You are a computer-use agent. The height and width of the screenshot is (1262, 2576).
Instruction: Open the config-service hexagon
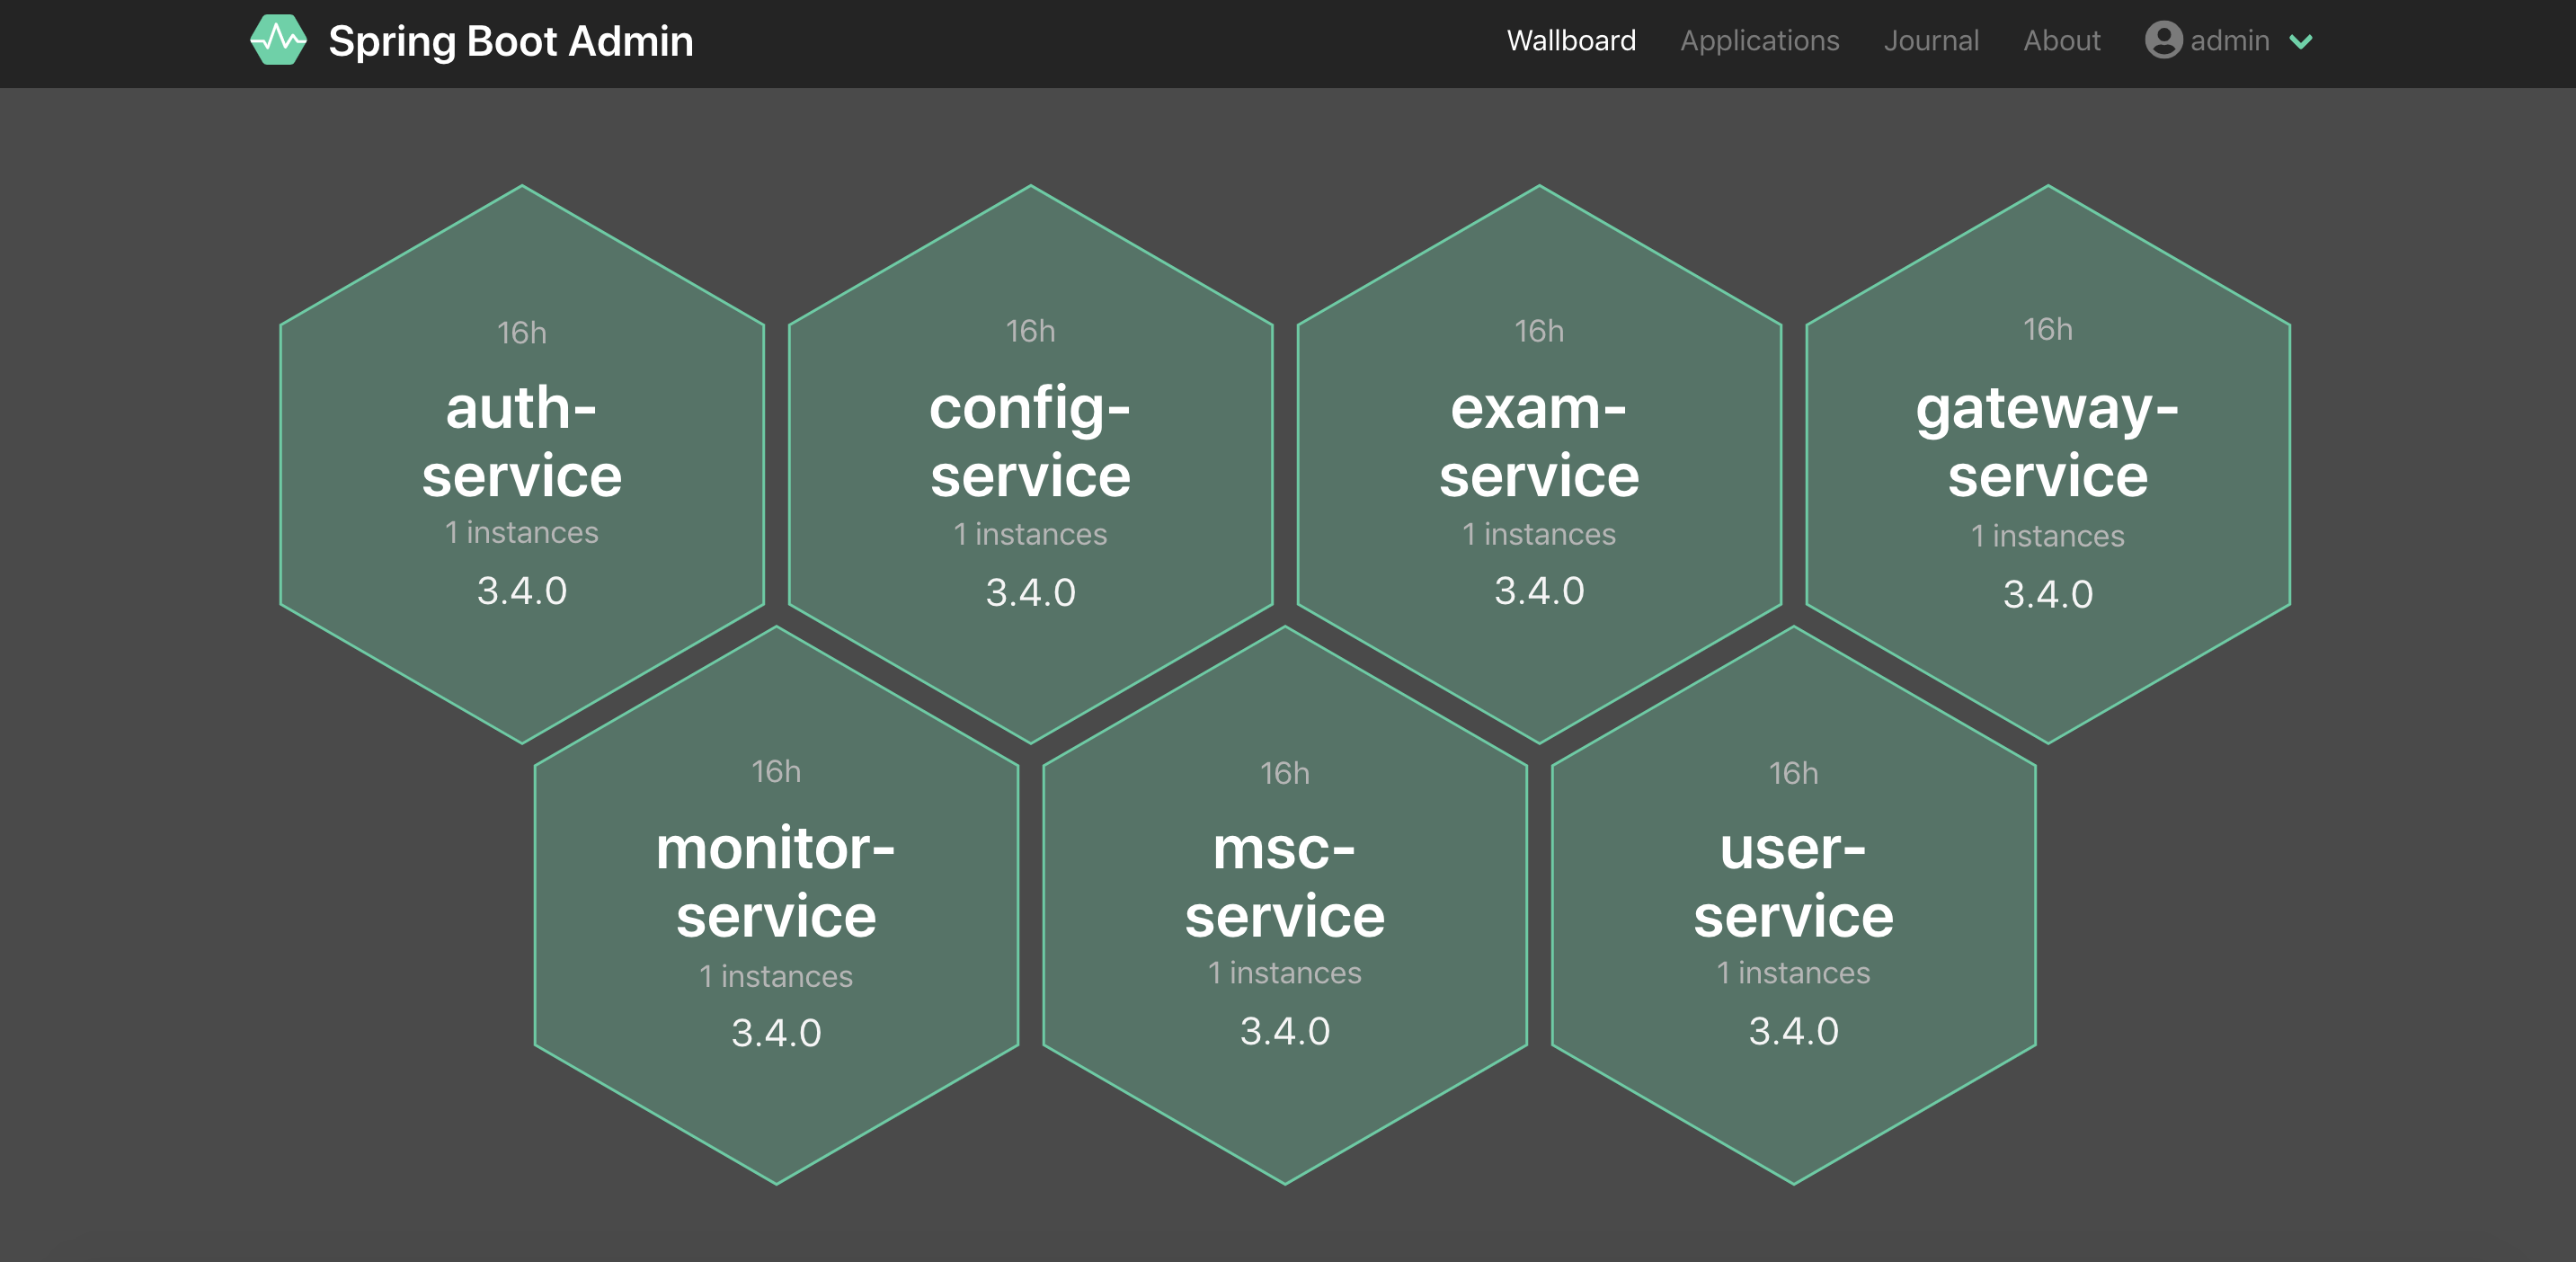1030,464
